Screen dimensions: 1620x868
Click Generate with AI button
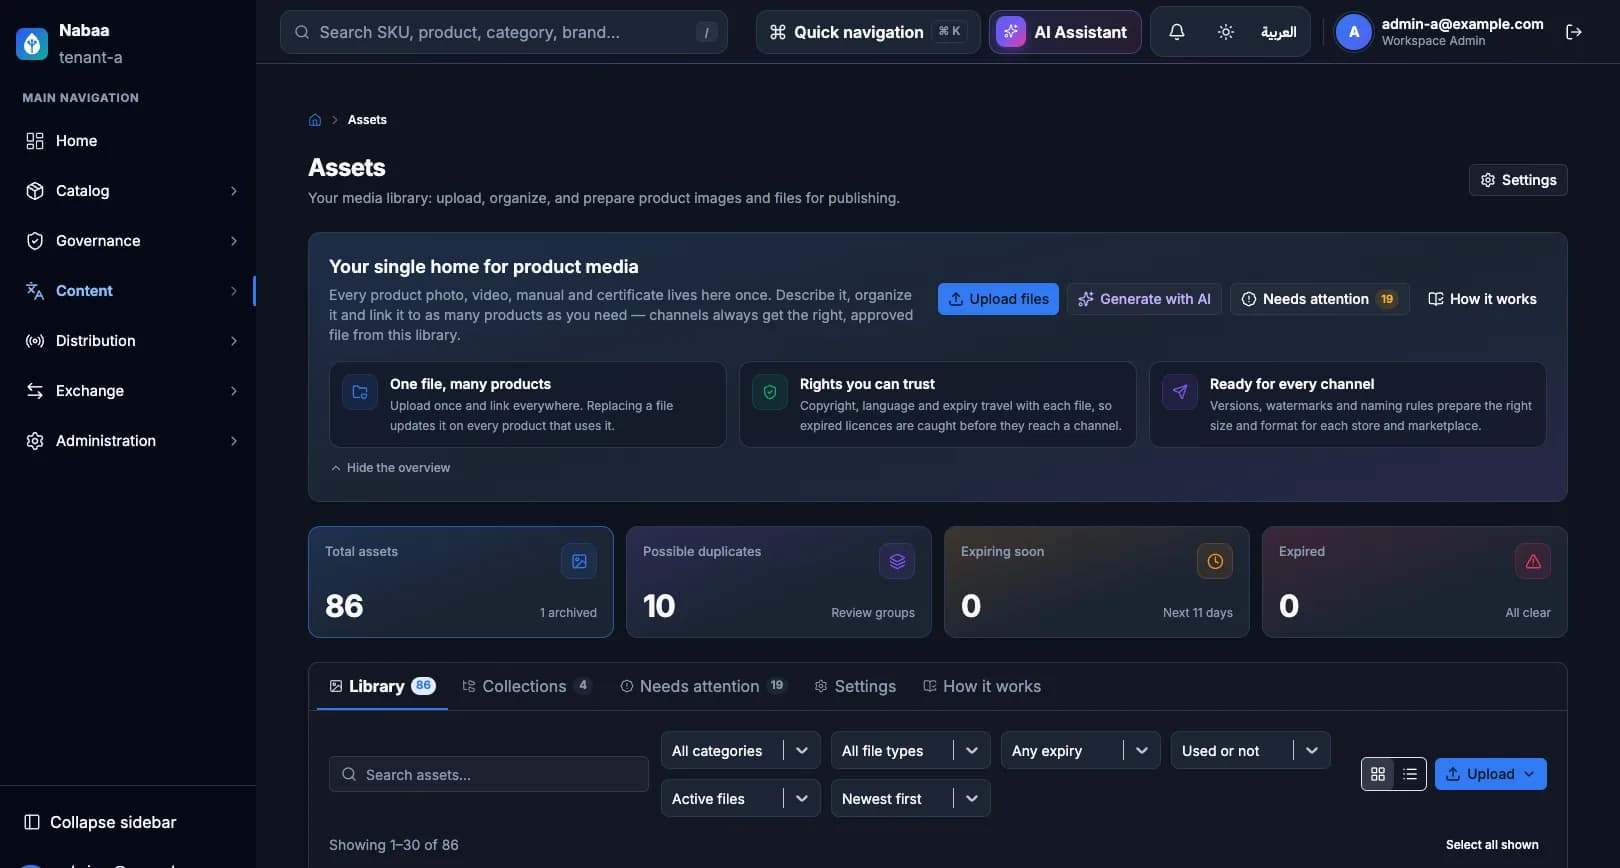[x=1144, y=299]
